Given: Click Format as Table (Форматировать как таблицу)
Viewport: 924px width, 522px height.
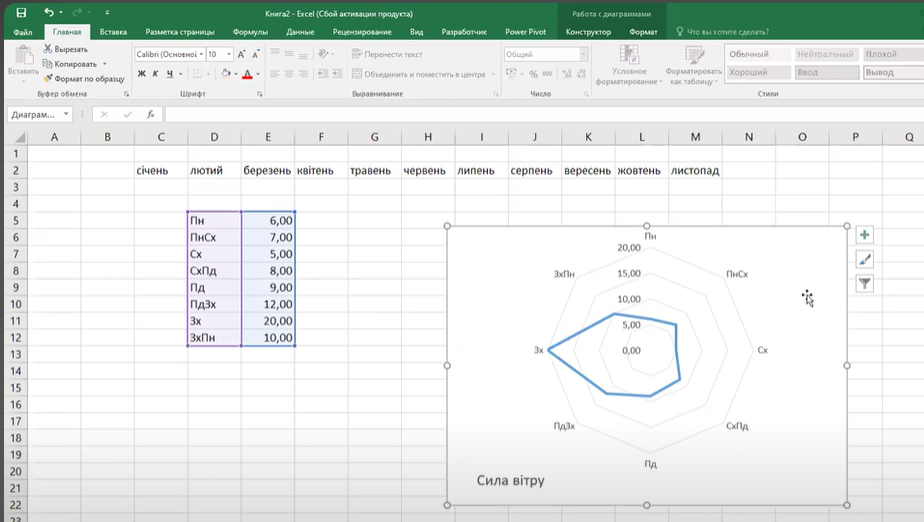Looking at the screenshot, I should (694, 65).
